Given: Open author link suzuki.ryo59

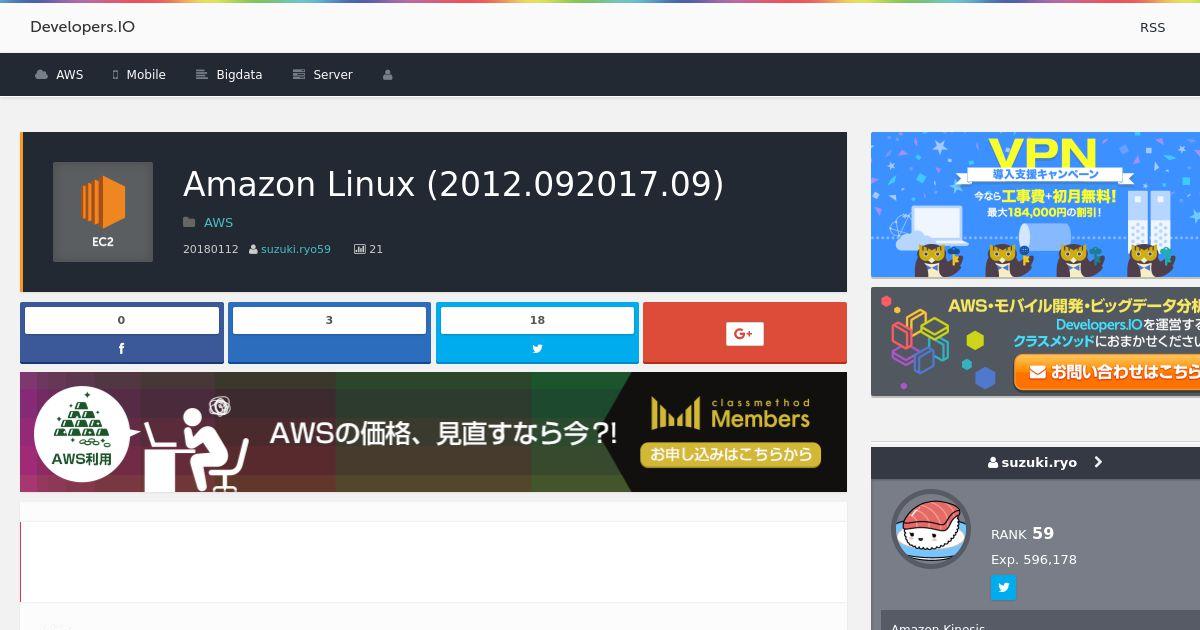Looking at the screenshot, I should tap(296, 249).
